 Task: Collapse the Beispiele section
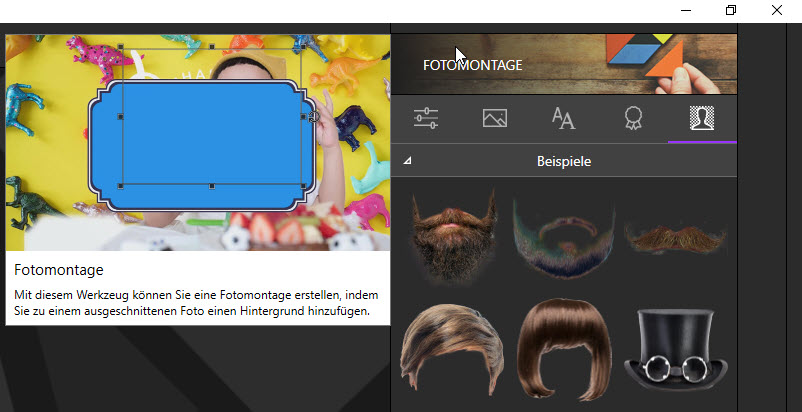pyautogui.click(x=407, y=161)
